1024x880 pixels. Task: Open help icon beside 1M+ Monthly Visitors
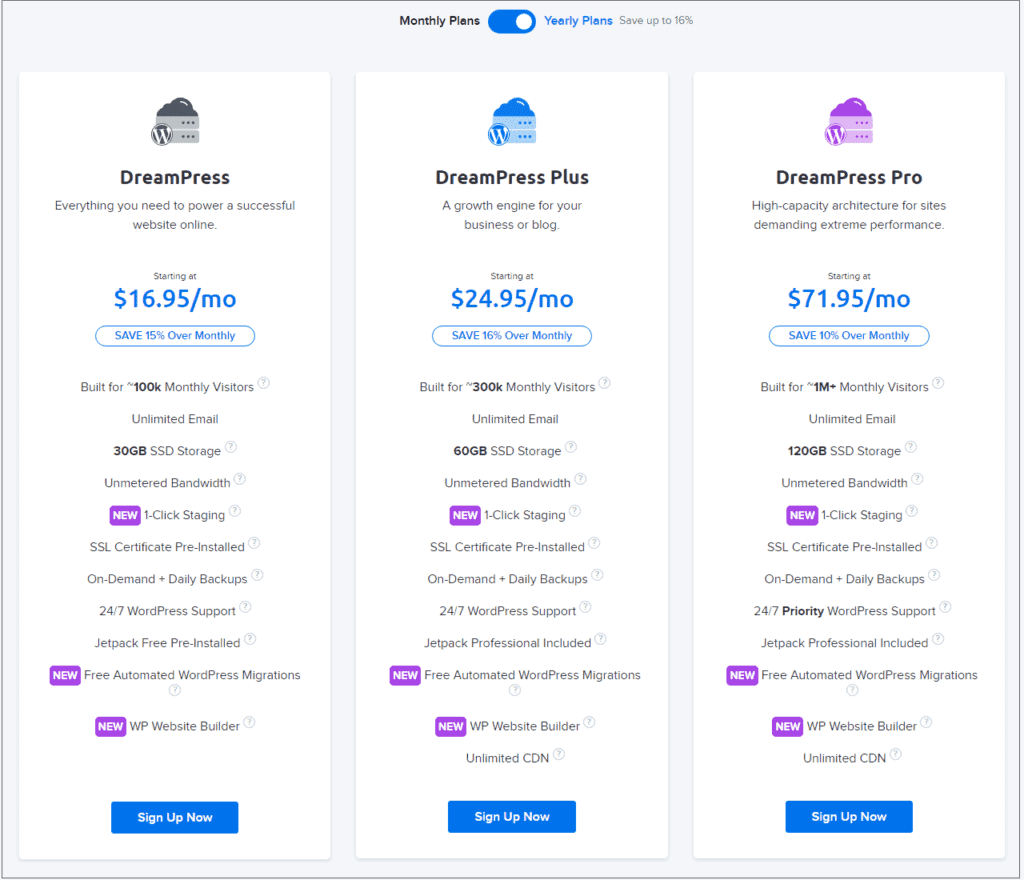(x=938, y=383)
